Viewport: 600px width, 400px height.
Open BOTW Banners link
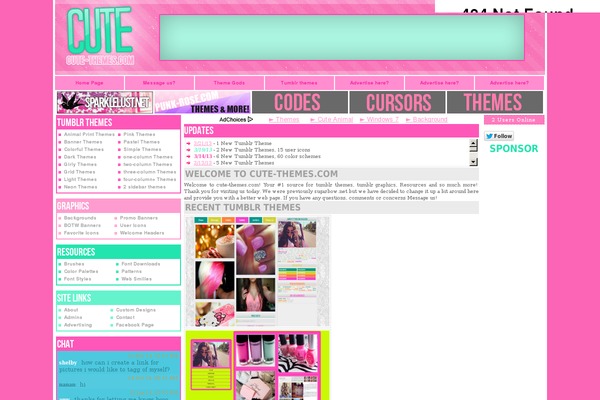pyautogui.click(x=82, y=225)
